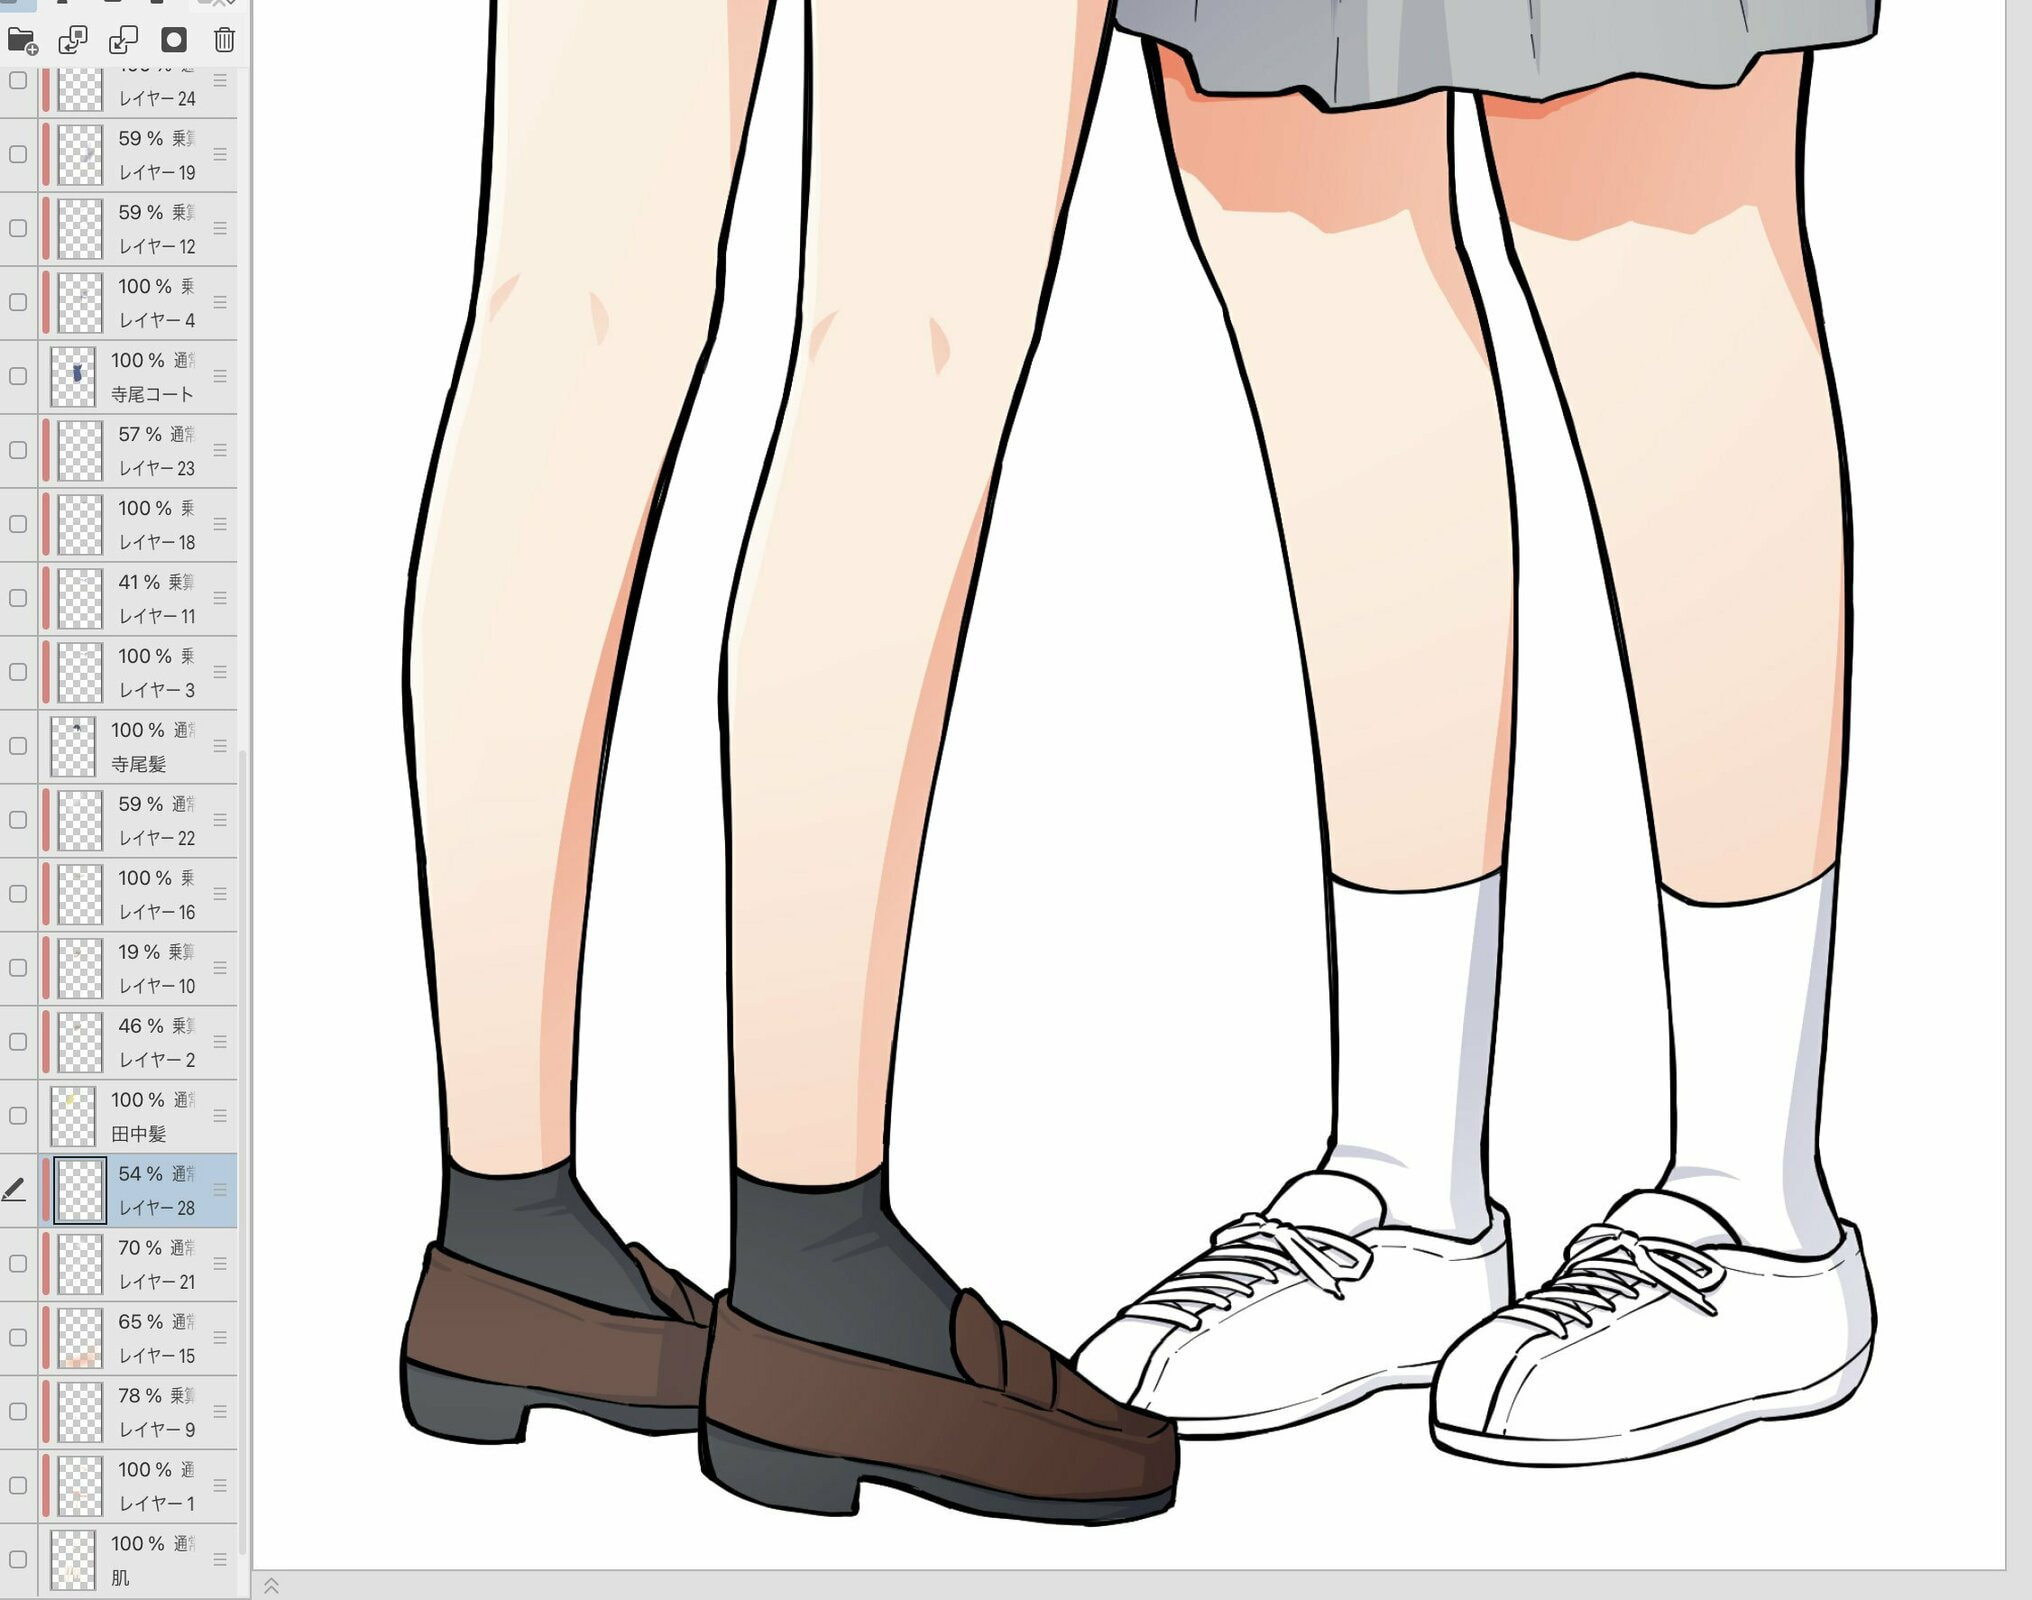This screenshot has width=2032, height=1600.
Task: Click the grip handle of レイヤー 23
Action: 220,450
